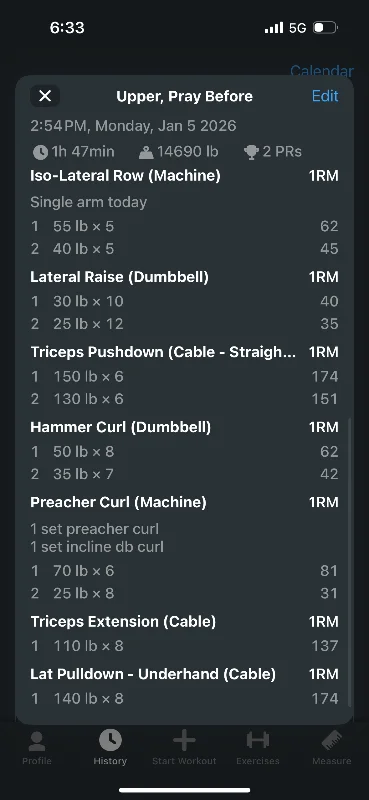Open Lateral Raise (Dumbbell) exercise
Screen dimensions: 369x800
(119, 277)
